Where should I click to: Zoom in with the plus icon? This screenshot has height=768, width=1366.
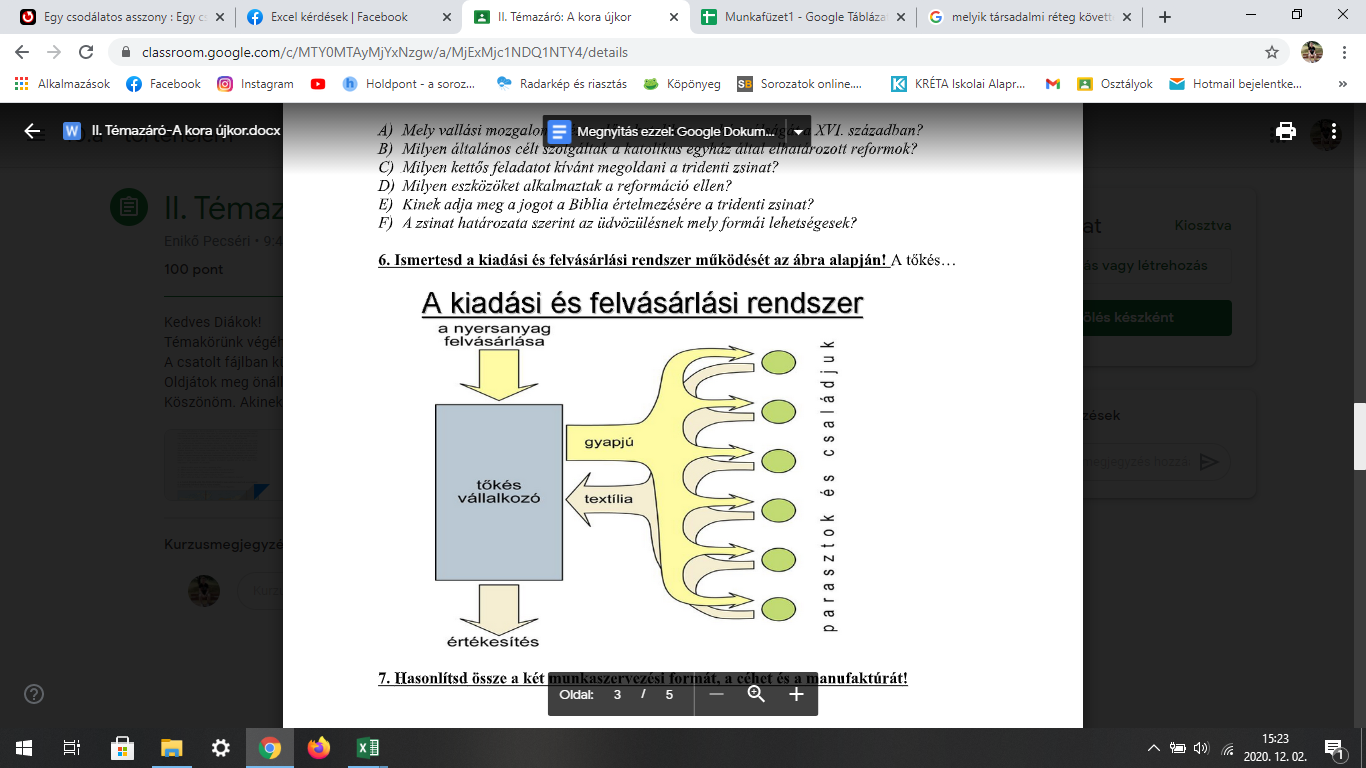796,694
